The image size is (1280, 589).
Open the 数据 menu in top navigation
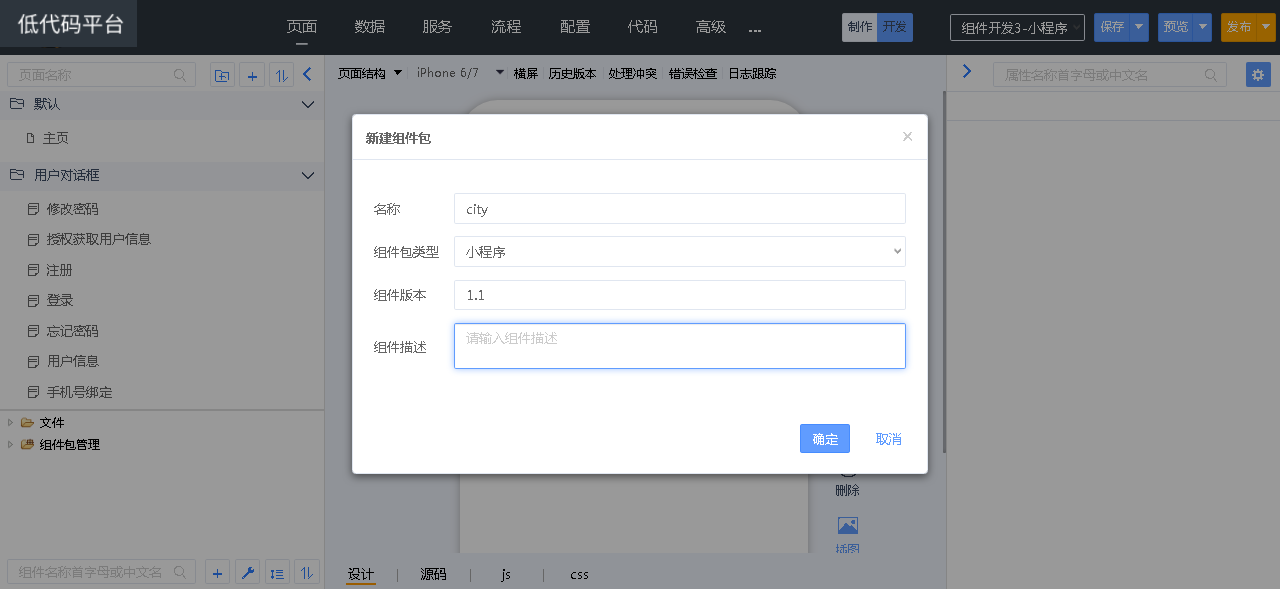tap(369, 27)
